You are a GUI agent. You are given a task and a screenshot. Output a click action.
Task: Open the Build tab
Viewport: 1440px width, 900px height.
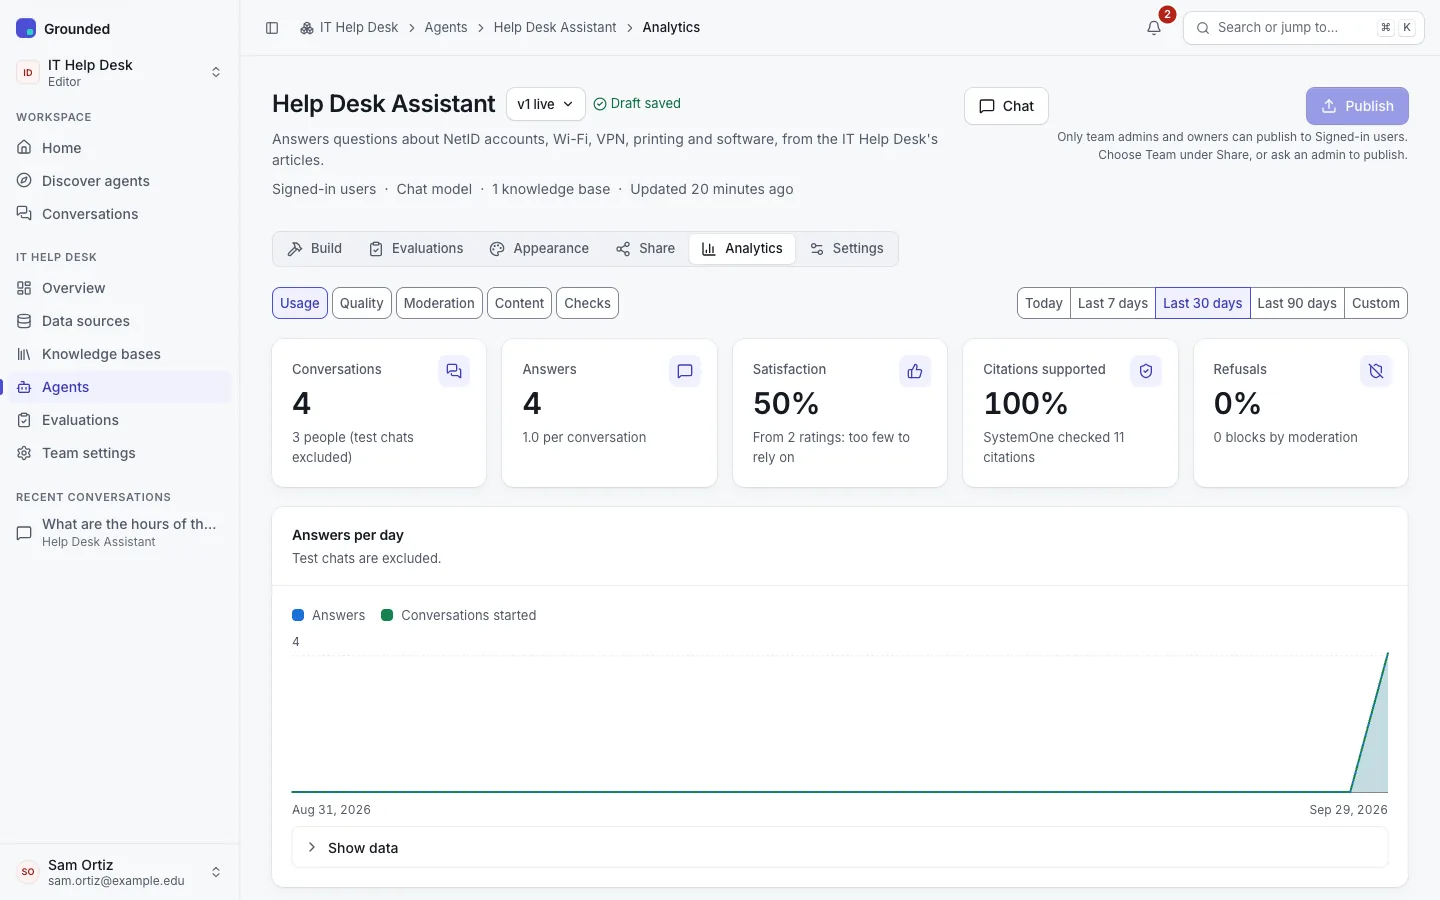(x=315, y=249)
